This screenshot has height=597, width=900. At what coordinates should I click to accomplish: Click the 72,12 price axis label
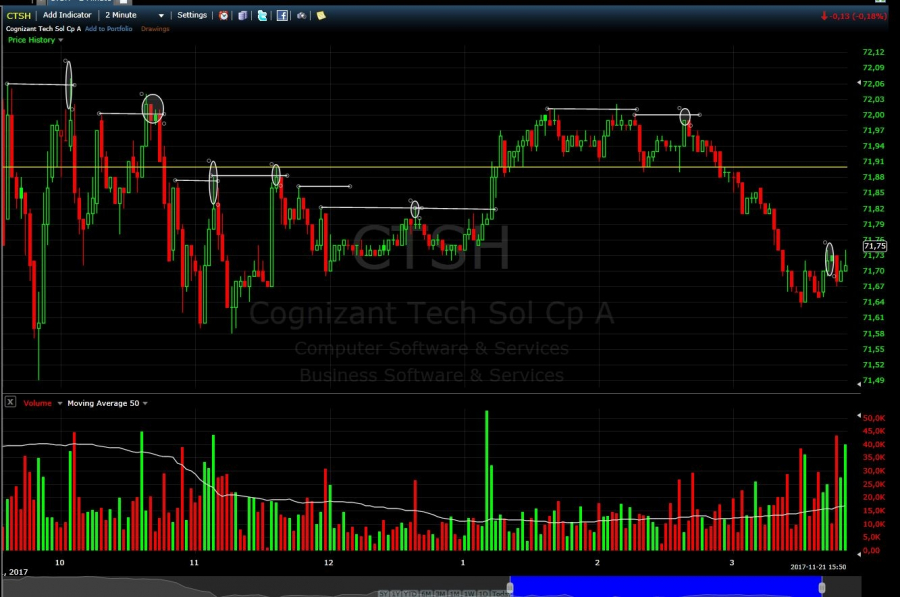coord(874,52)
